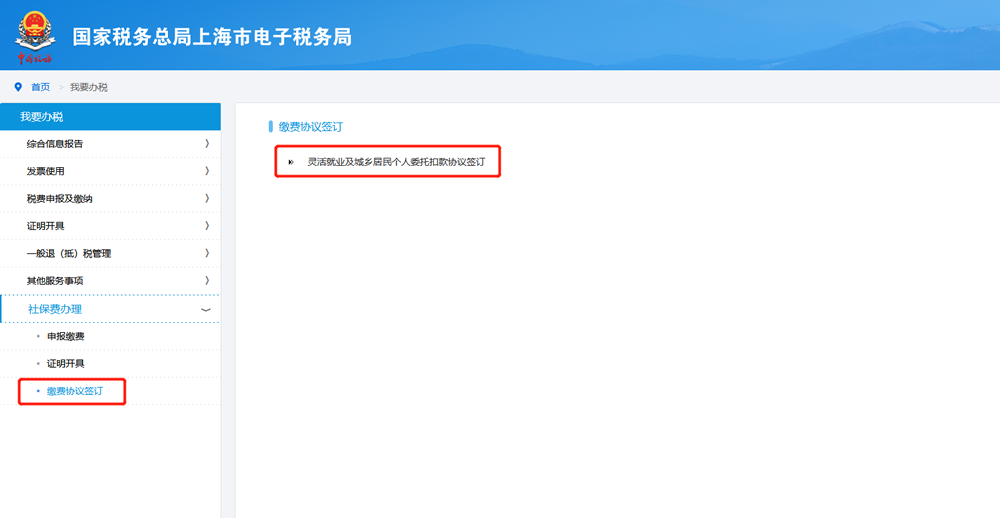Go to 首页 via breadcrumb link
Screen dimensions: 1000x518
coord(40,87)
